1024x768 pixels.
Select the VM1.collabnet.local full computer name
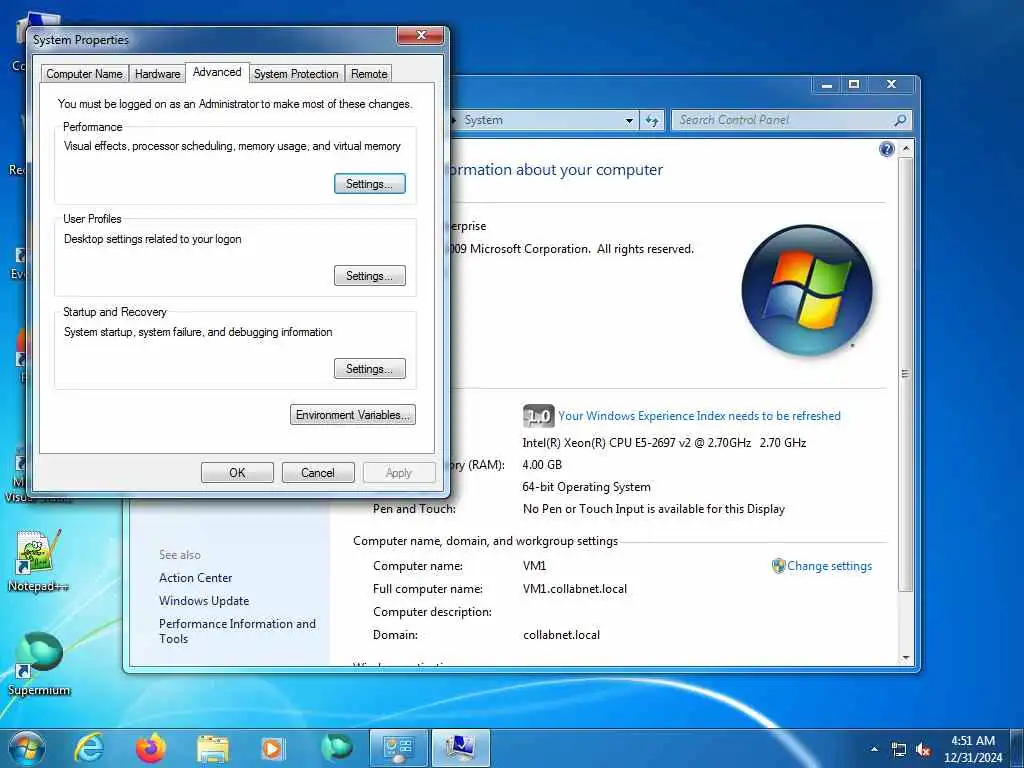click(575, 588)
